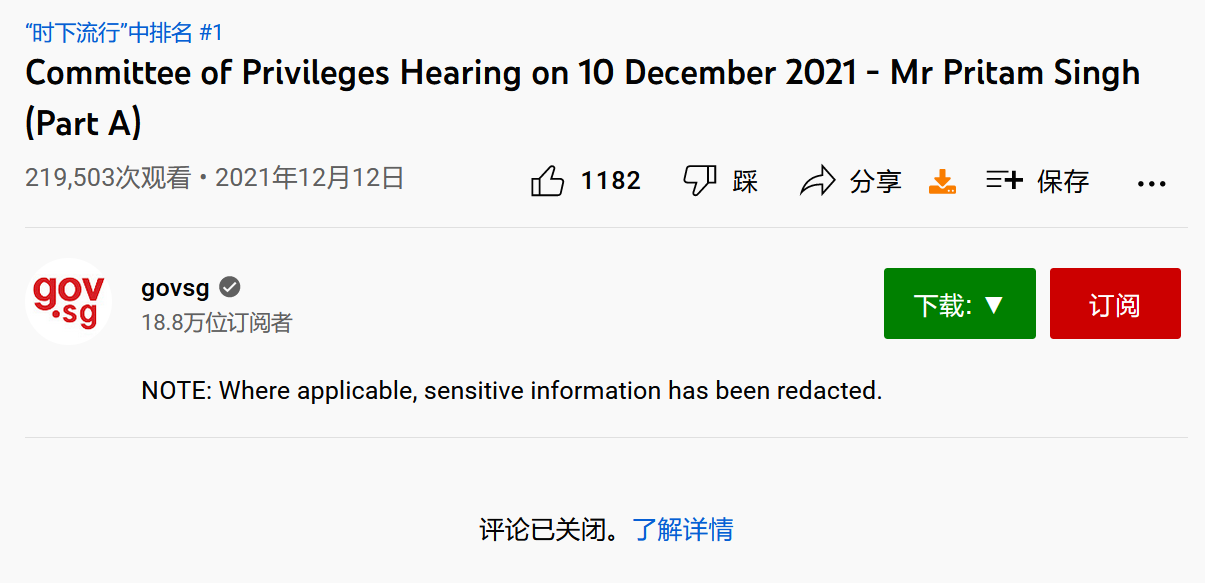
Task: Go to the govsg channel name
Action: click(x=175, y=288)
